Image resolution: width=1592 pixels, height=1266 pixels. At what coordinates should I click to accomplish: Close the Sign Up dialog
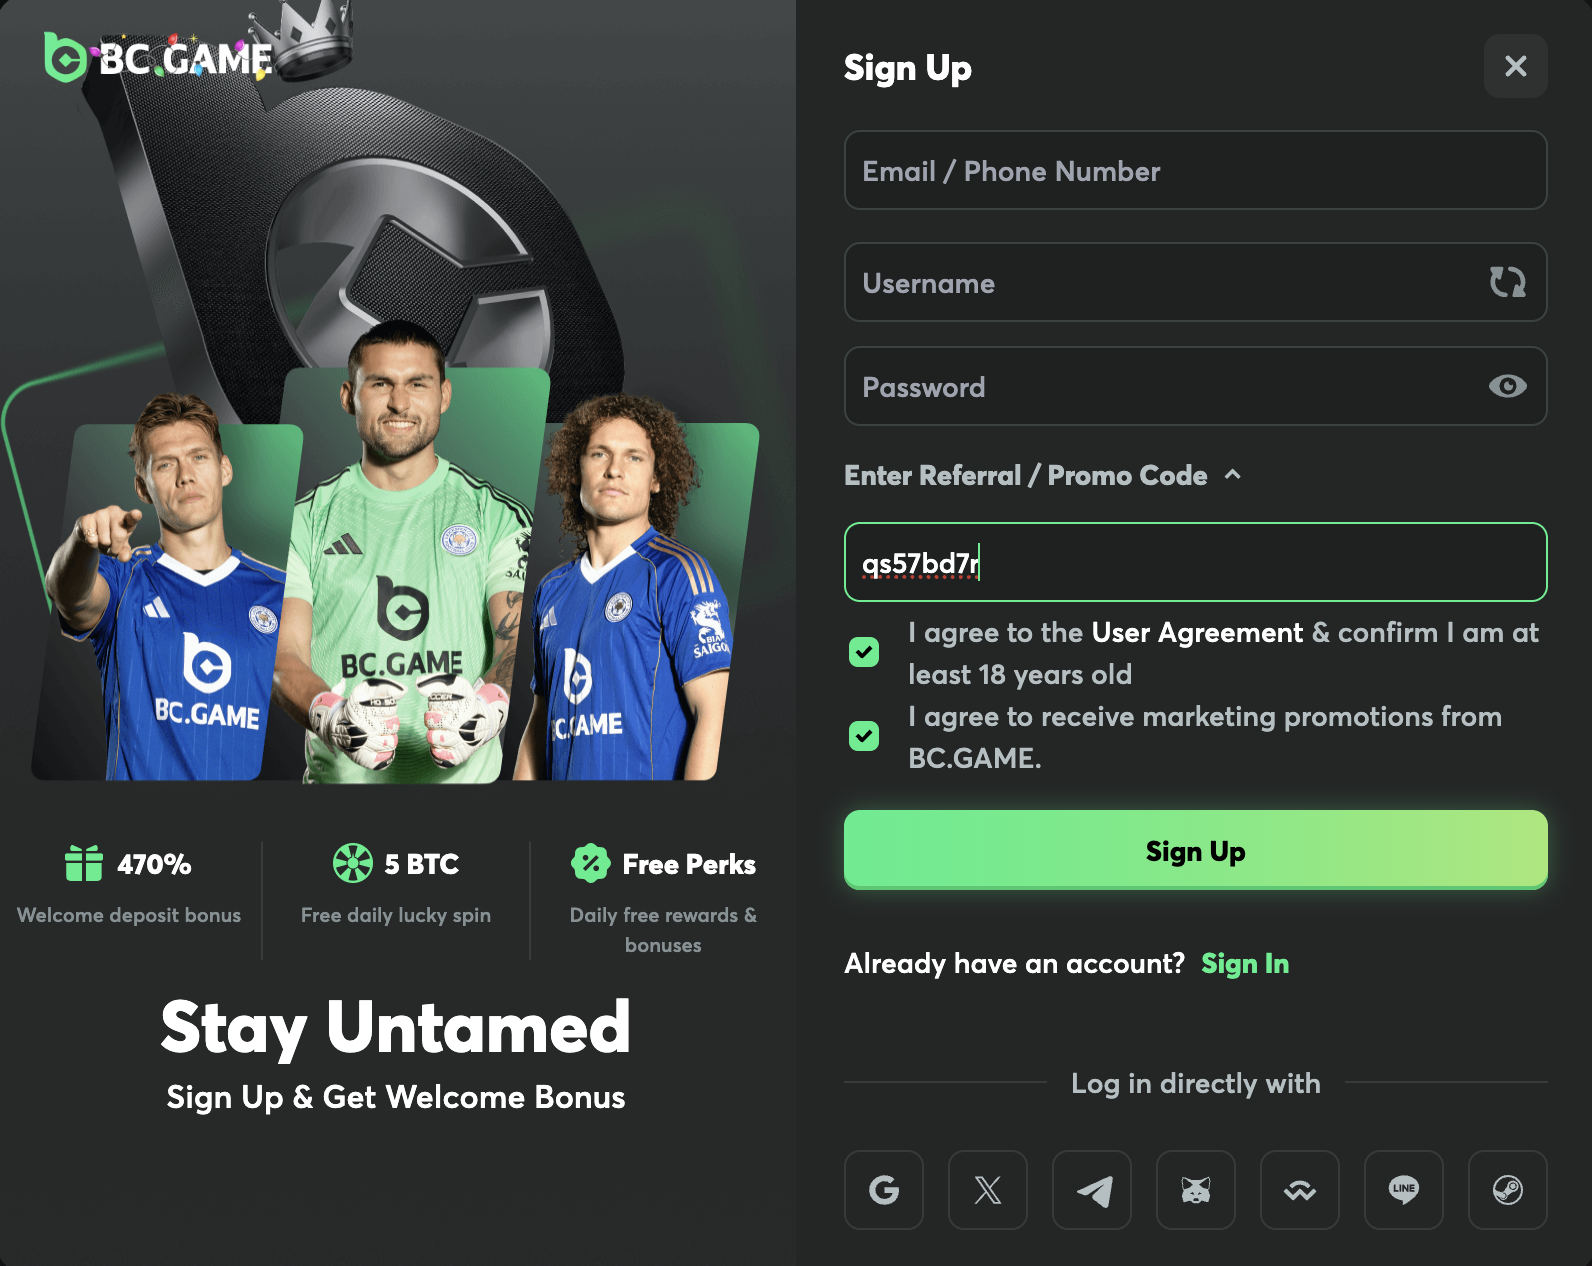[1515, 66]
